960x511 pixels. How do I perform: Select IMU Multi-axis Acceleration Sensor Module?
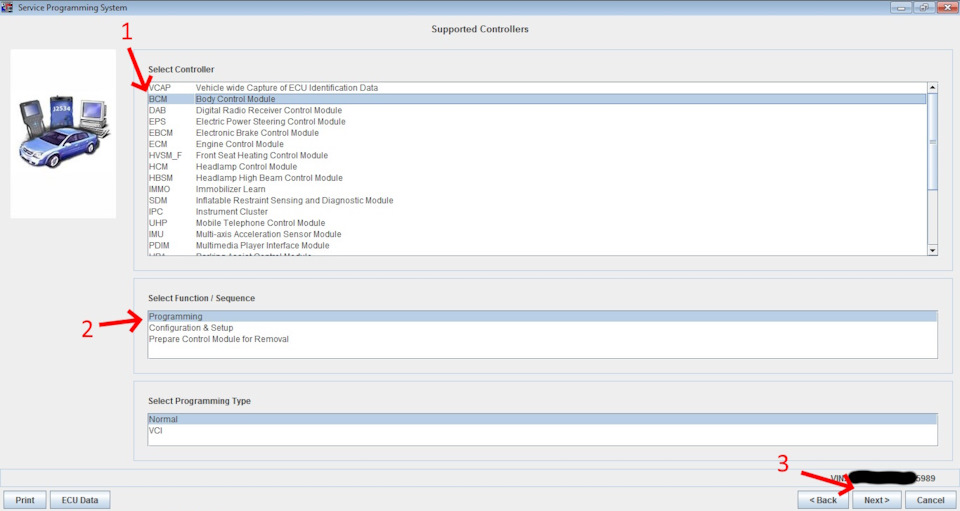coord(537,234)
